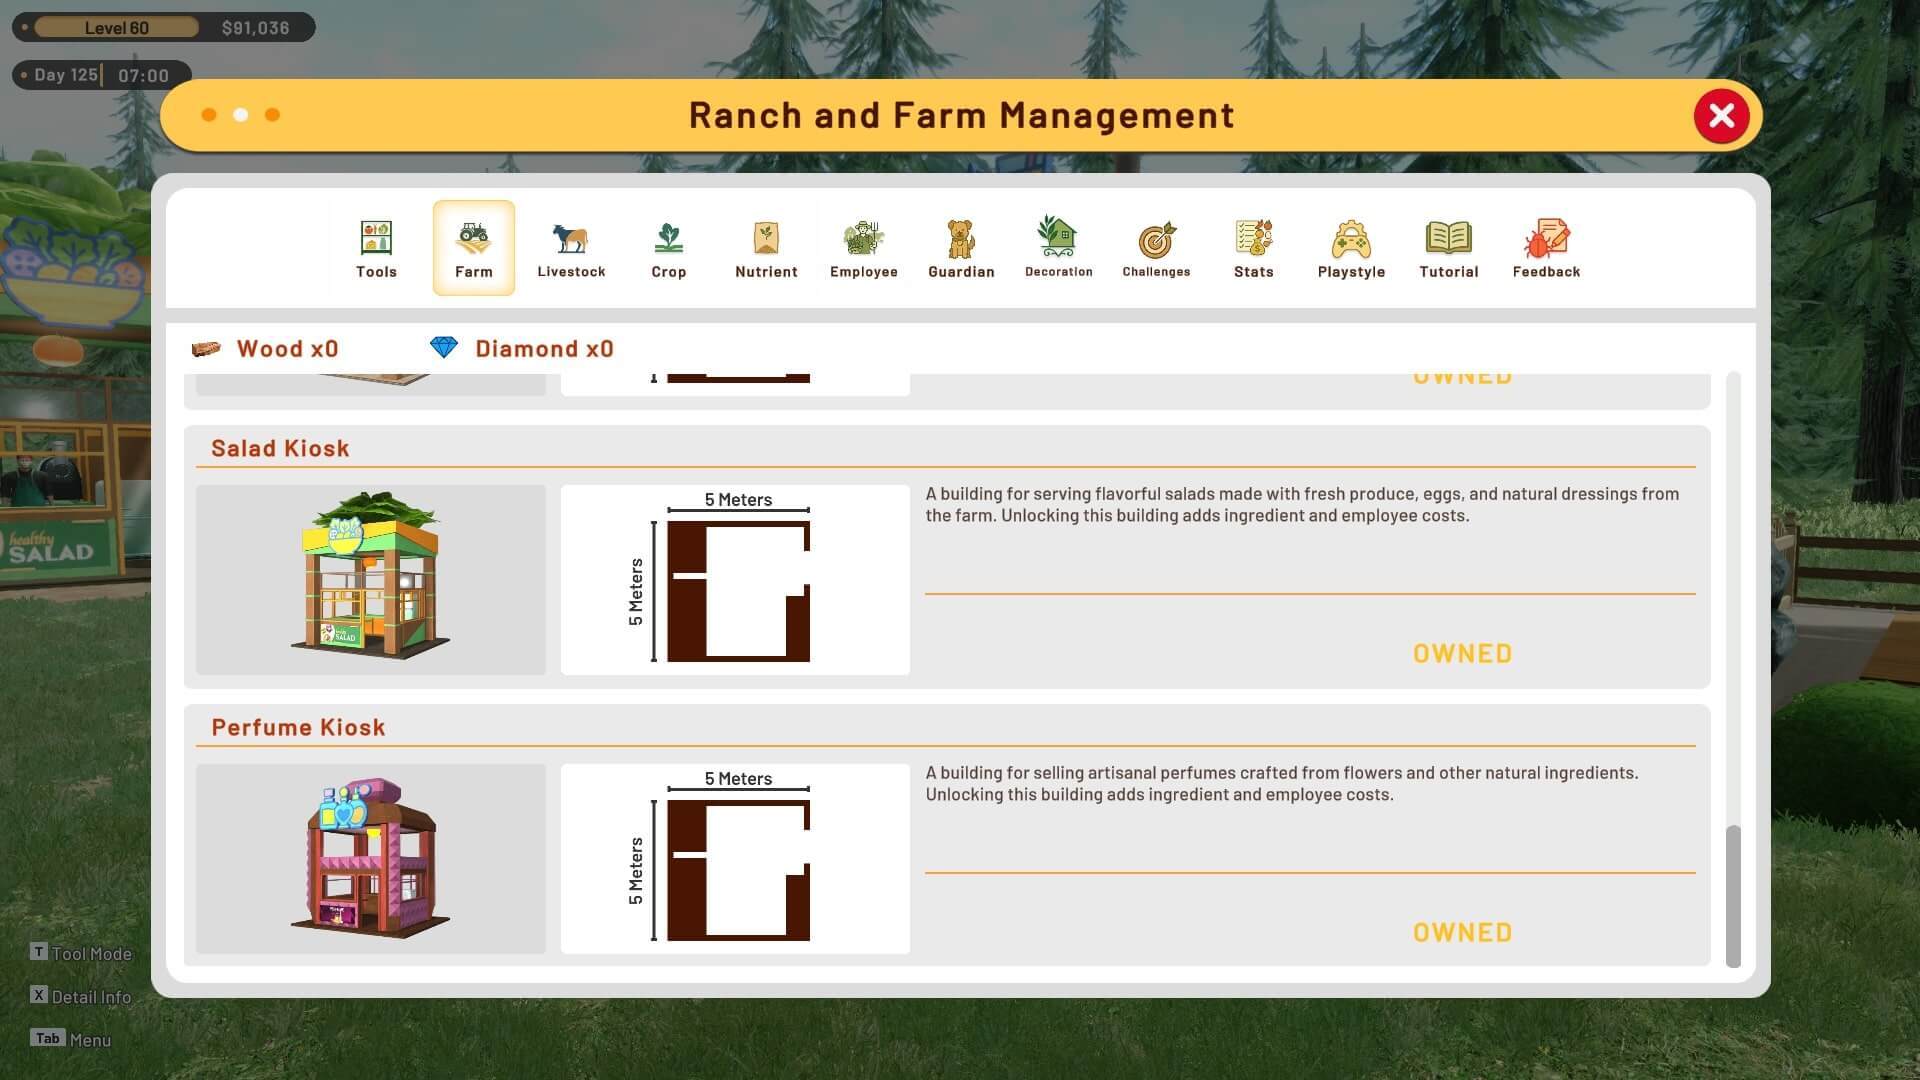Click the Perfume Kiosk floor plan diagram

click(735, 859)
